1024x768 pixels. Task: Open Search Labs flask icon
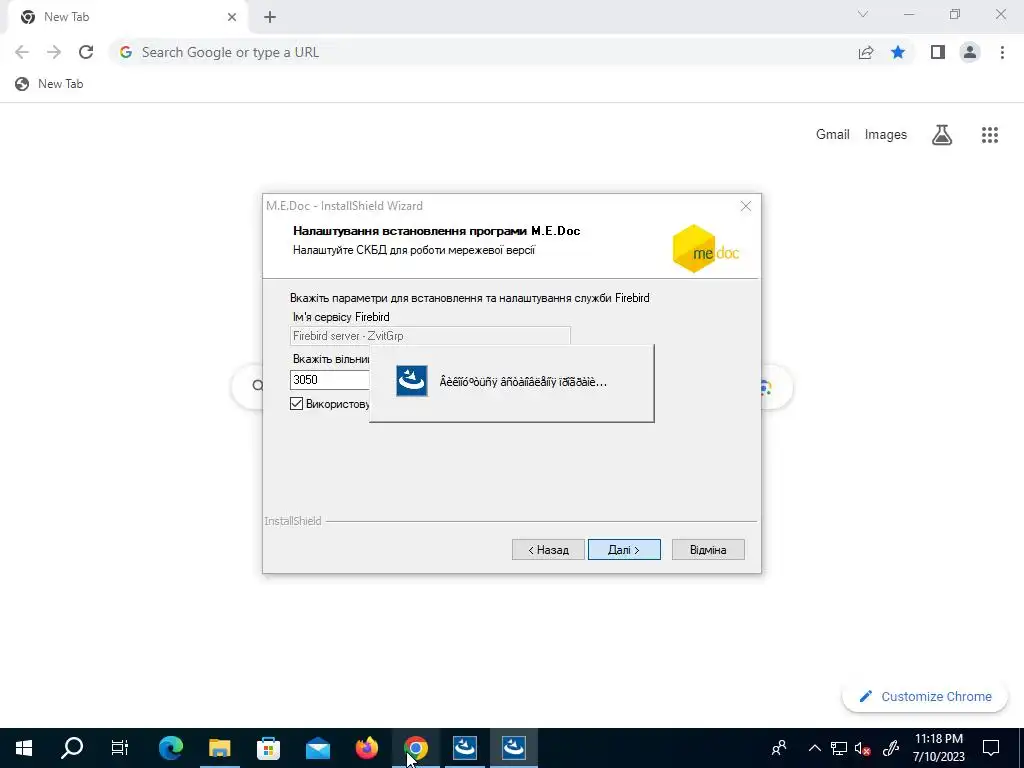click(942, 135)
